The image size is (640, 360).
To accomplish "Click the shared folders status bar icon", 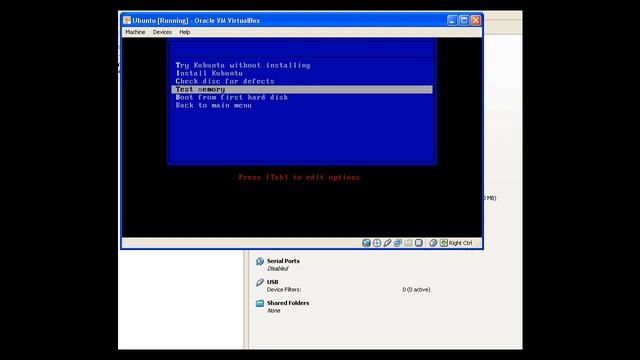I will [408, 243].
